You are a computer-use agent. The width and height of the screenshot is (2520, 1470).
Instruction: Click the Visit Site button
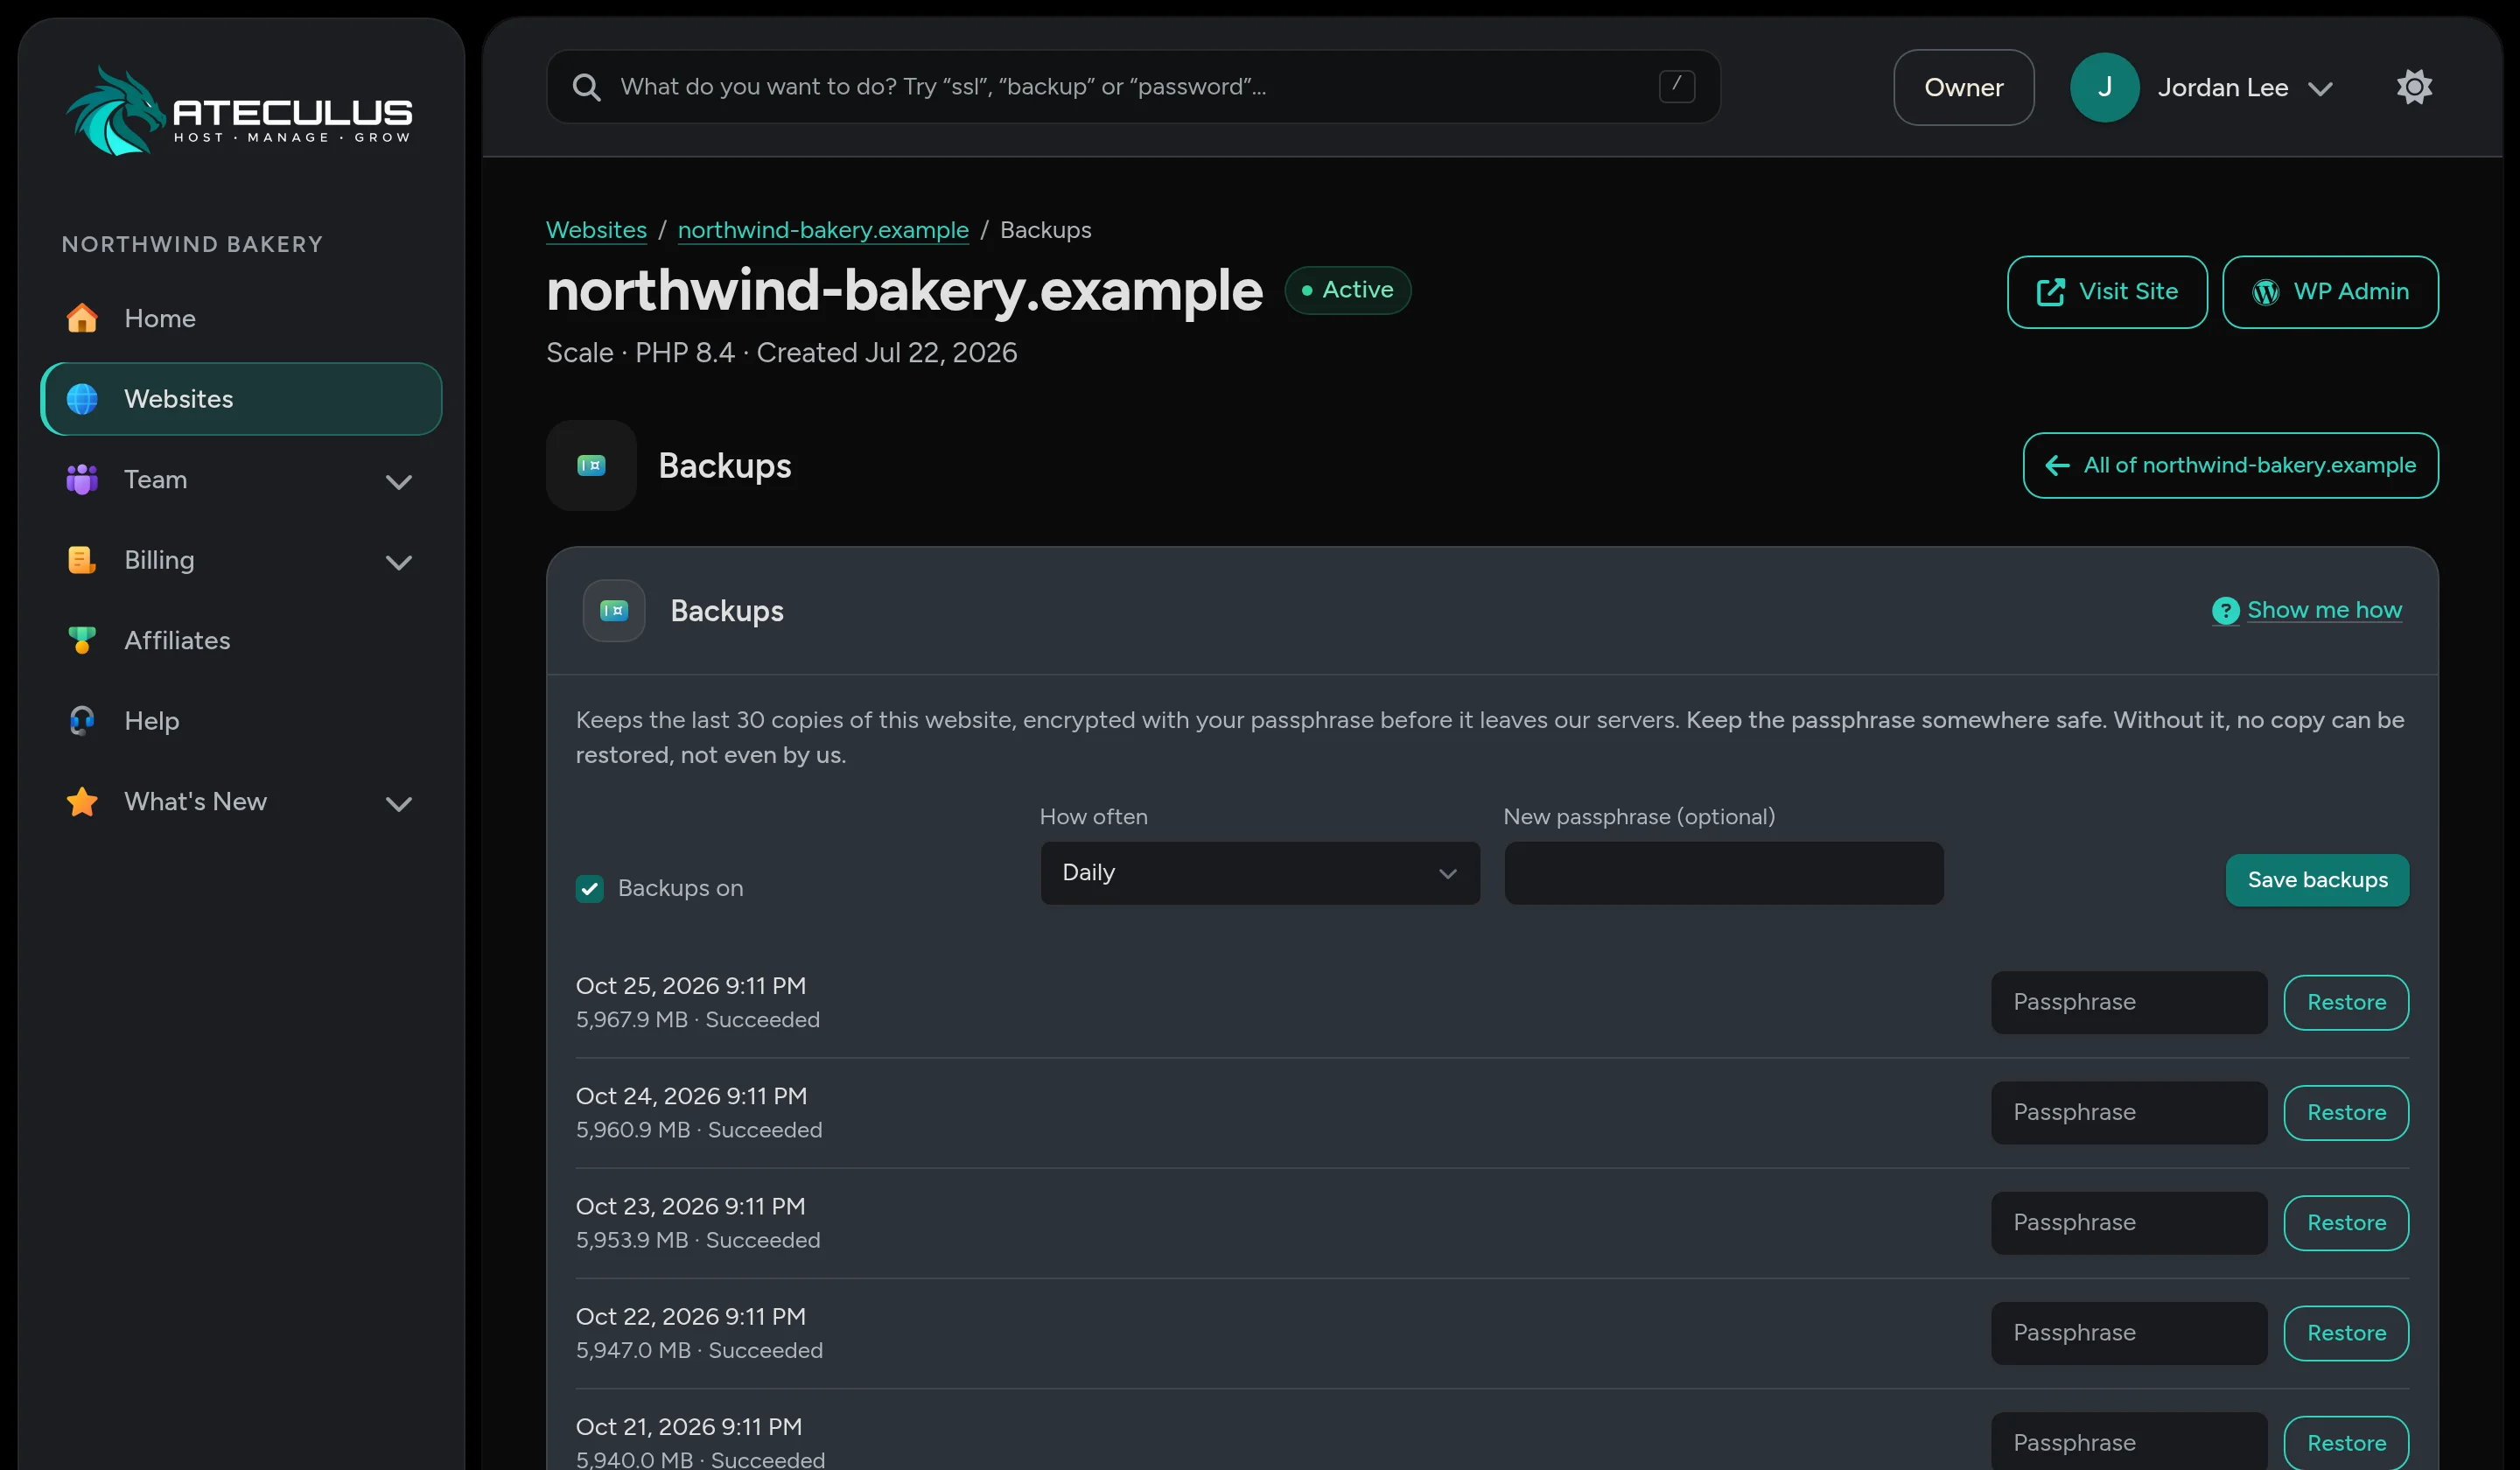pyautogui.click(x=2107, y=292)
